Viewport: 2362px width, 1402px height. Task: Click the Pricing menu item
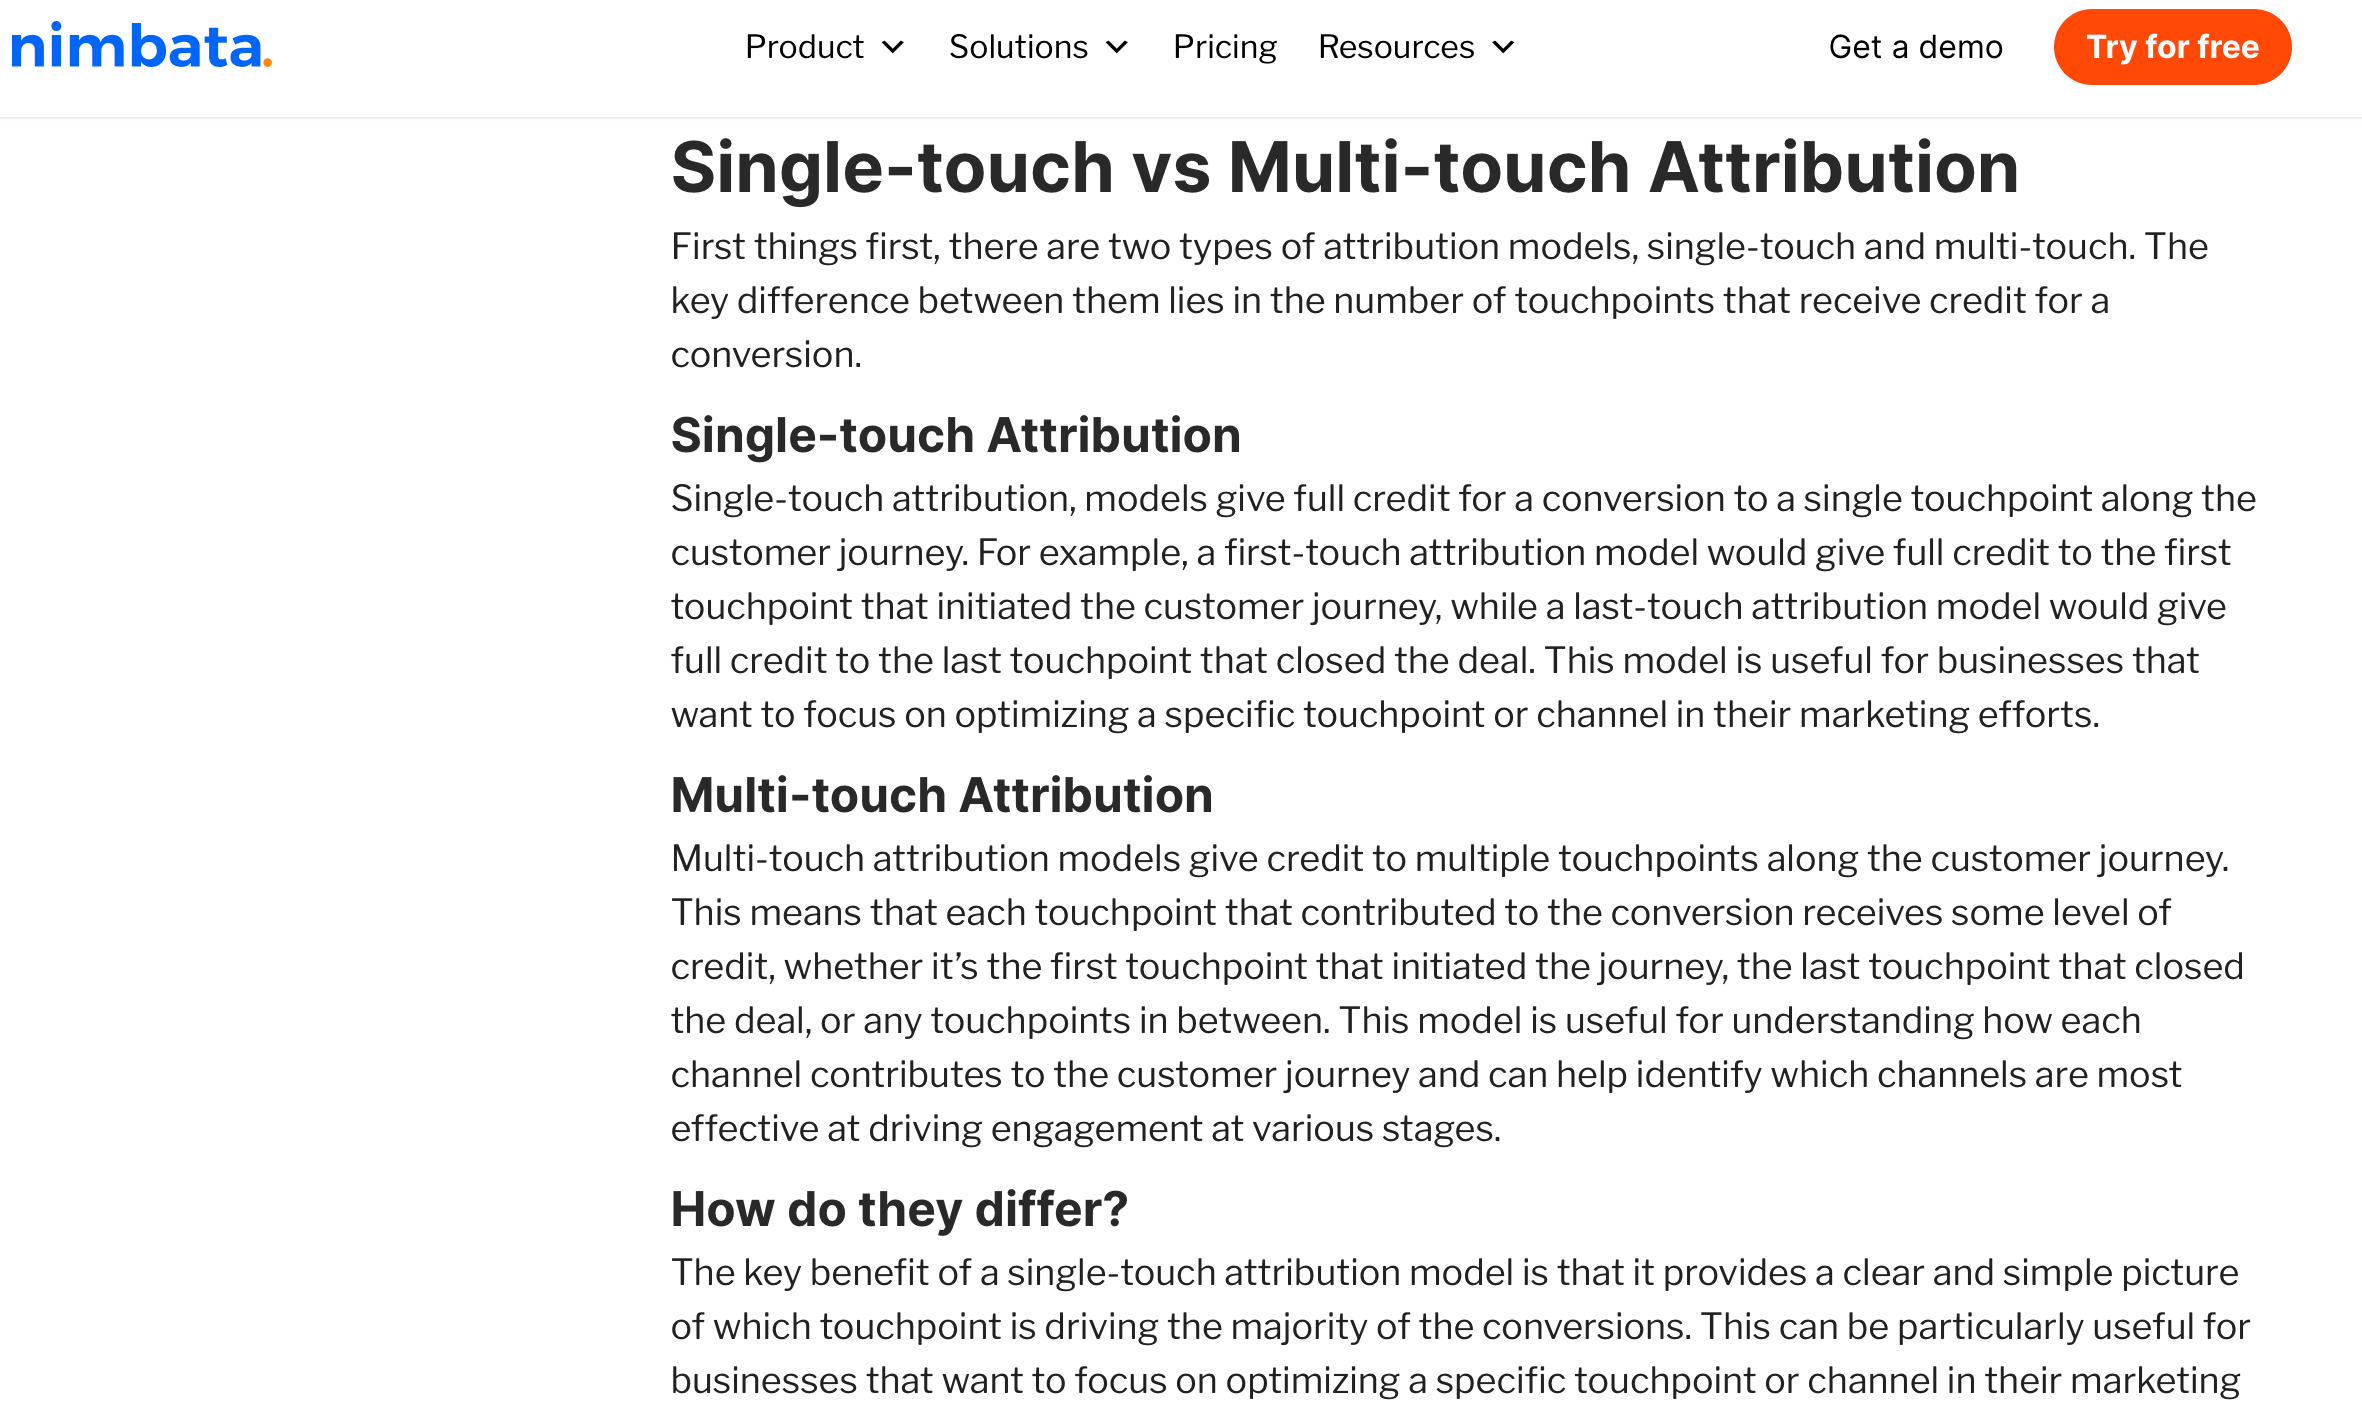tap(1223, 47)
